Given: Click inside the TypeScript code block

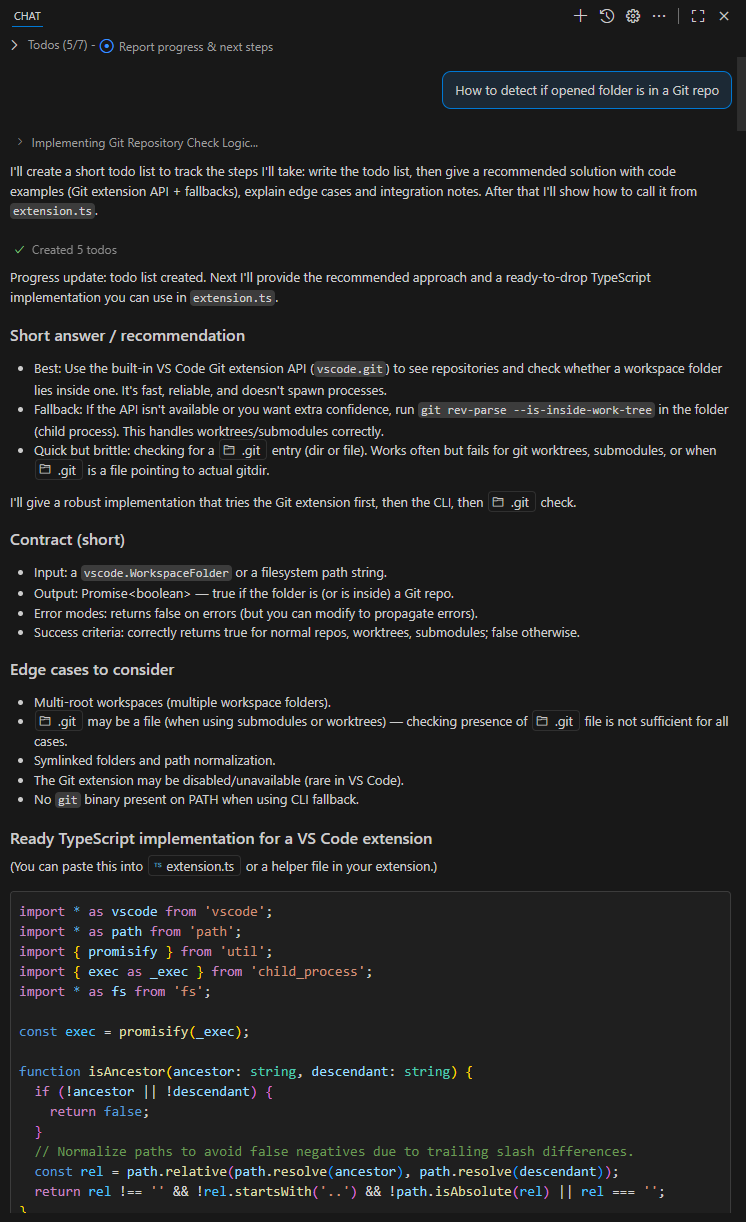Looking at the screenshot, I should (x=370, y=1050).
